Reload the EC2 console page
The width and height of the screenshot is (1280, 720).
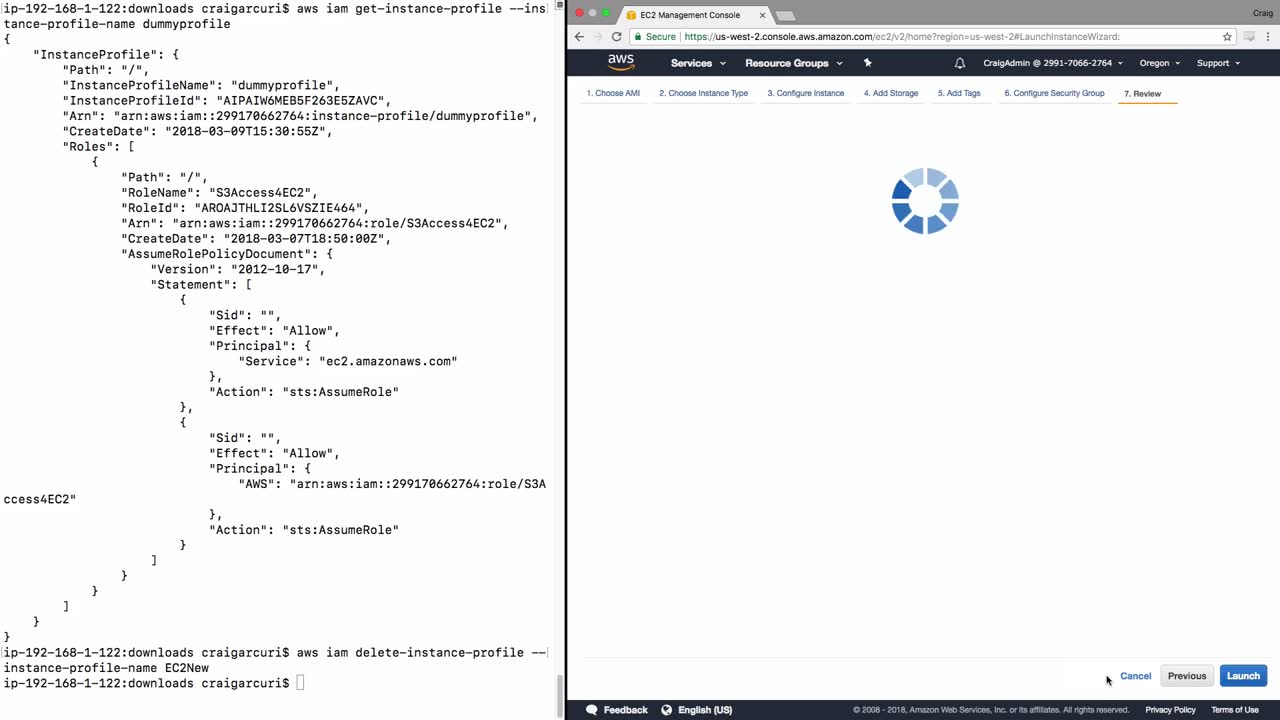pos(617,37)
